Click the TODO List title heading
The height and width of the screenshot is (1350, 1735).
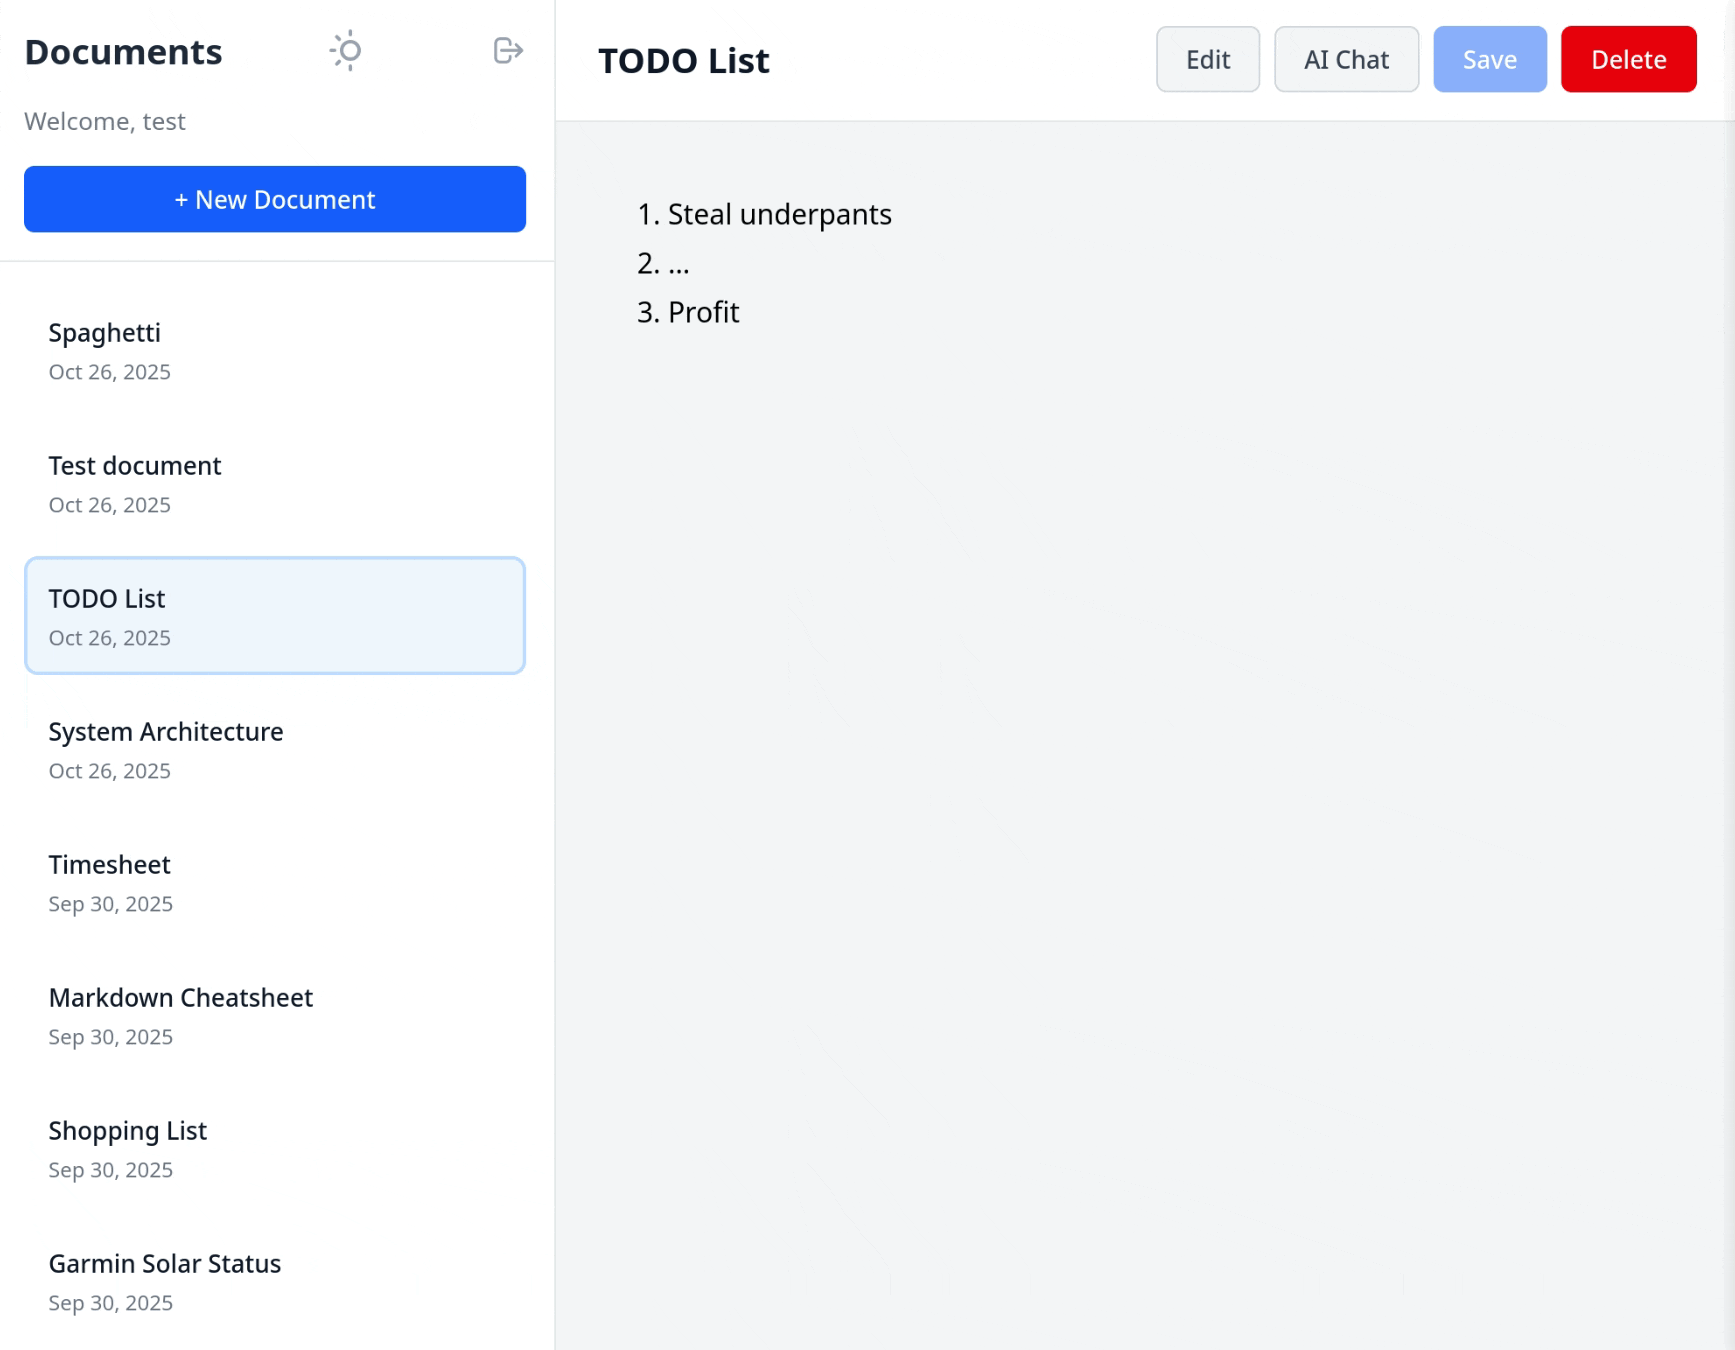click(684, 61)
